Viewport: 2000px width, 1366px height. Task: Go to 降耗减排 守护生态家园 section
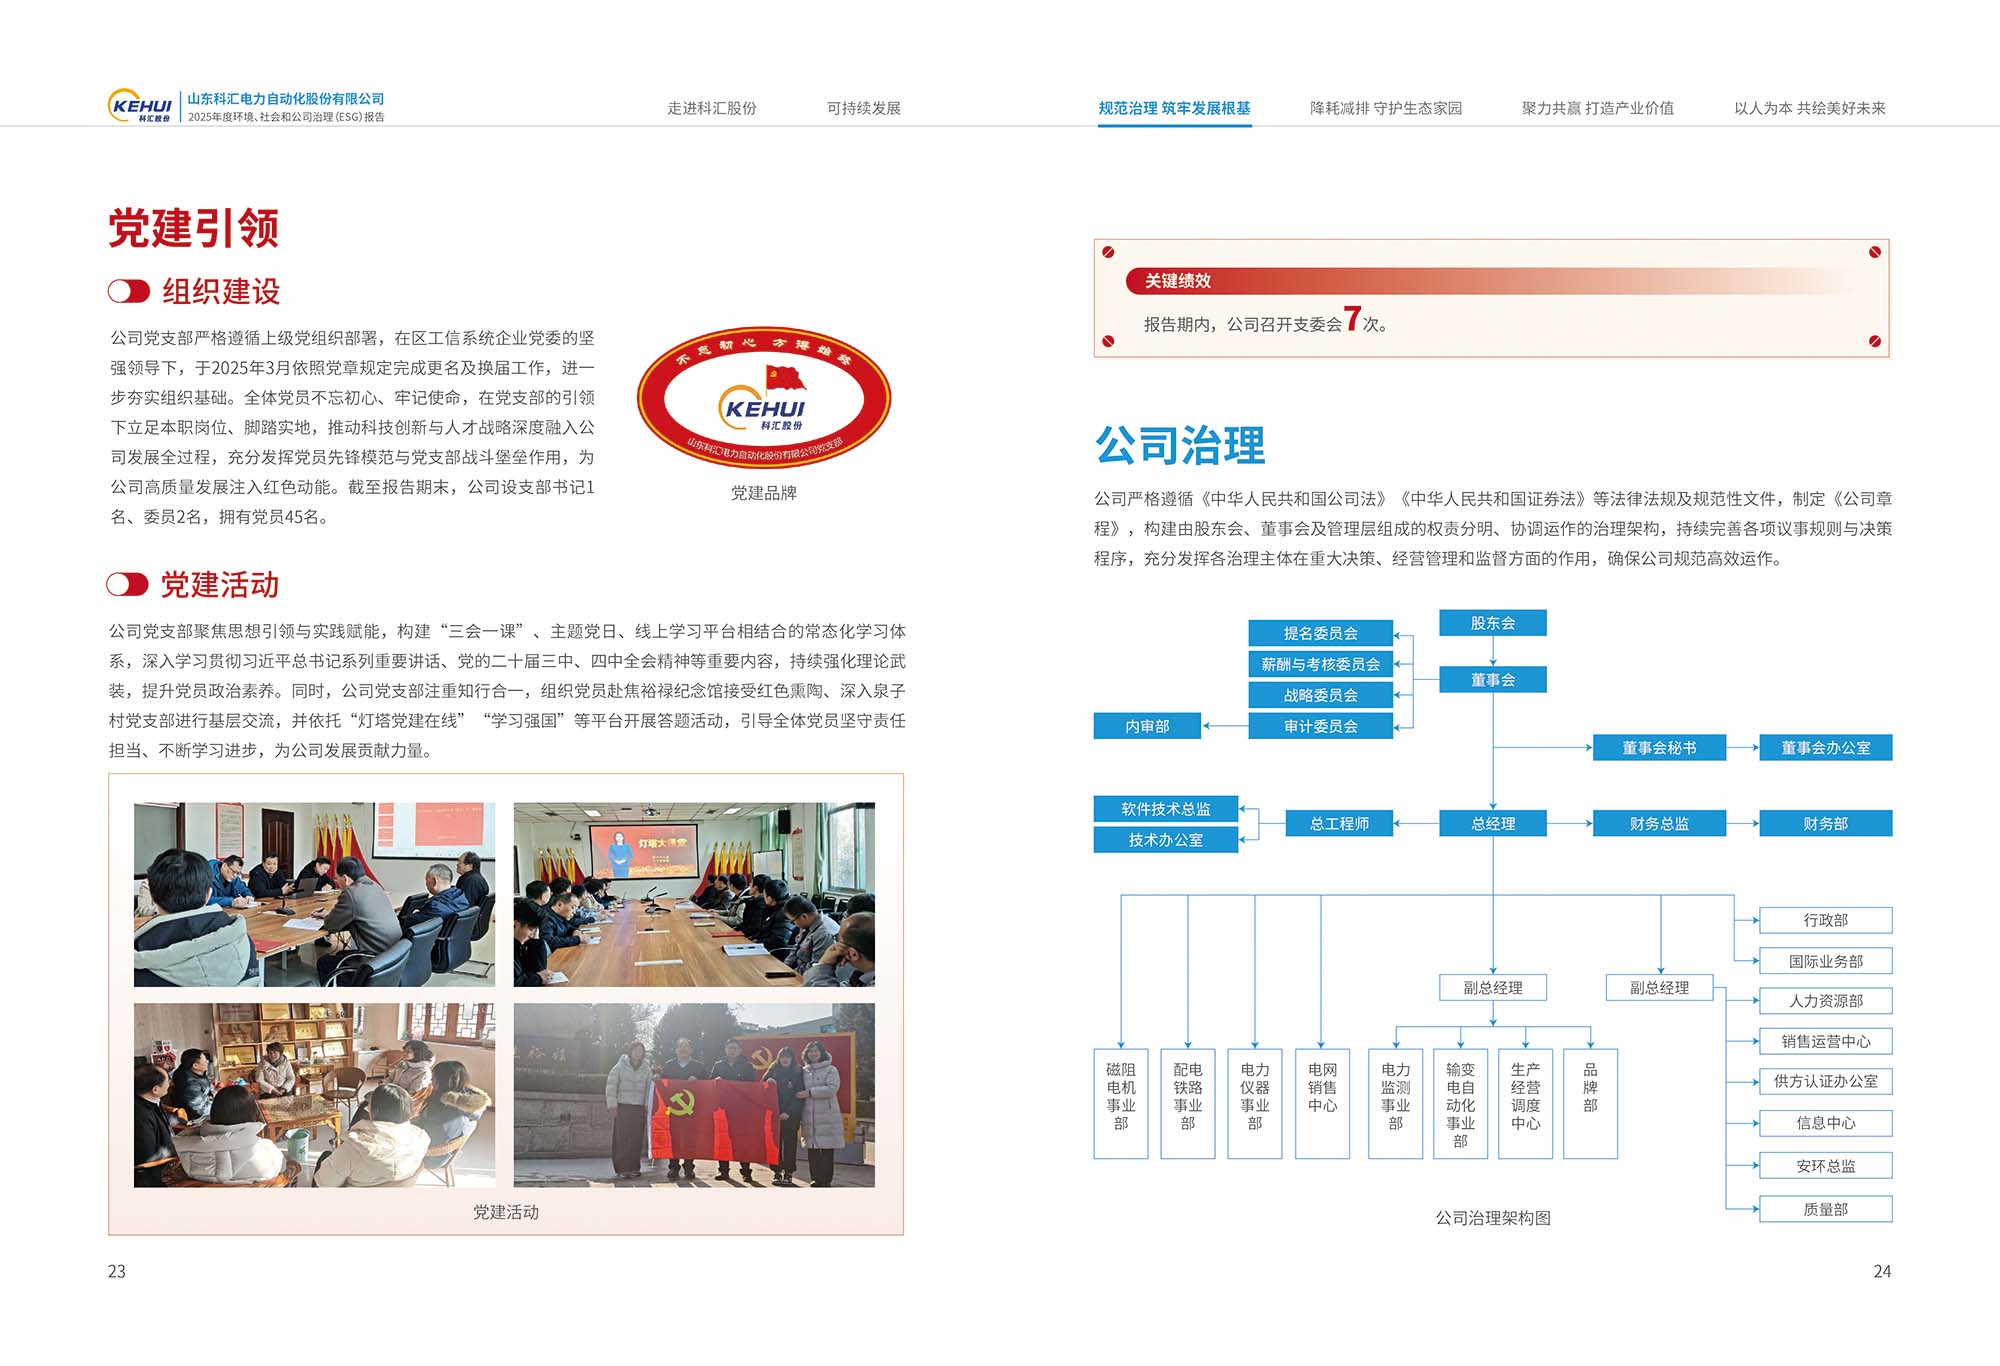(x=1385, y=108)
